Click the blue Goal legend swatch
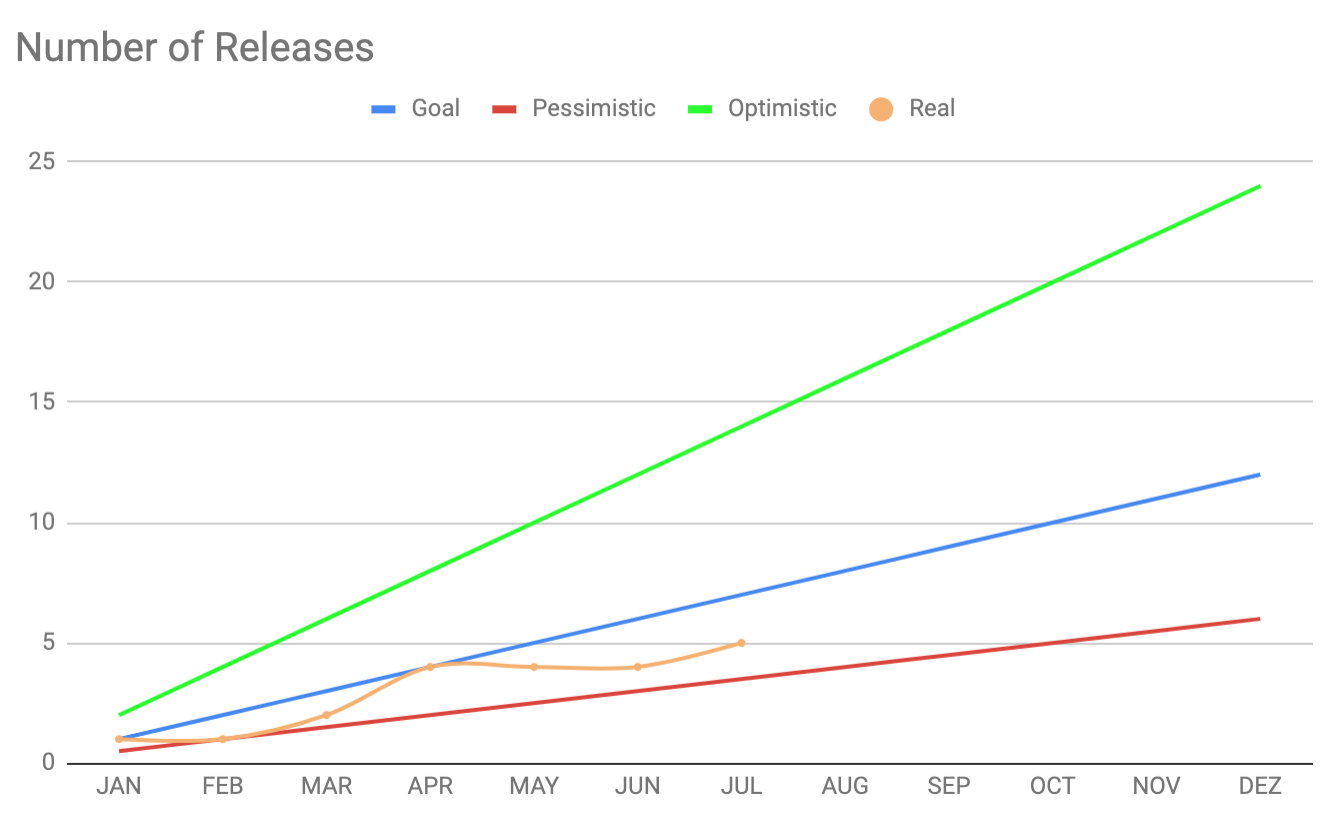Screen dimensions: 1332x818 pos(384,109)
